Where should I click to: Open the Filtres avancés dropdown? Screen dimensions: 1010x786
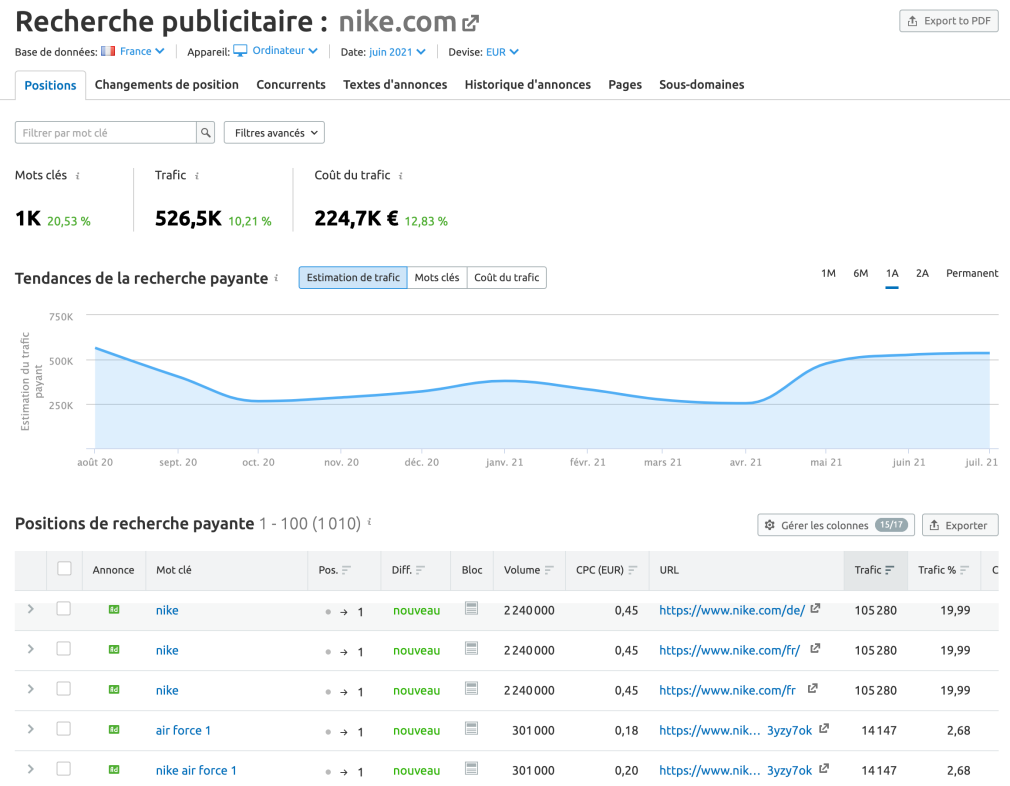tap(274, 133)
